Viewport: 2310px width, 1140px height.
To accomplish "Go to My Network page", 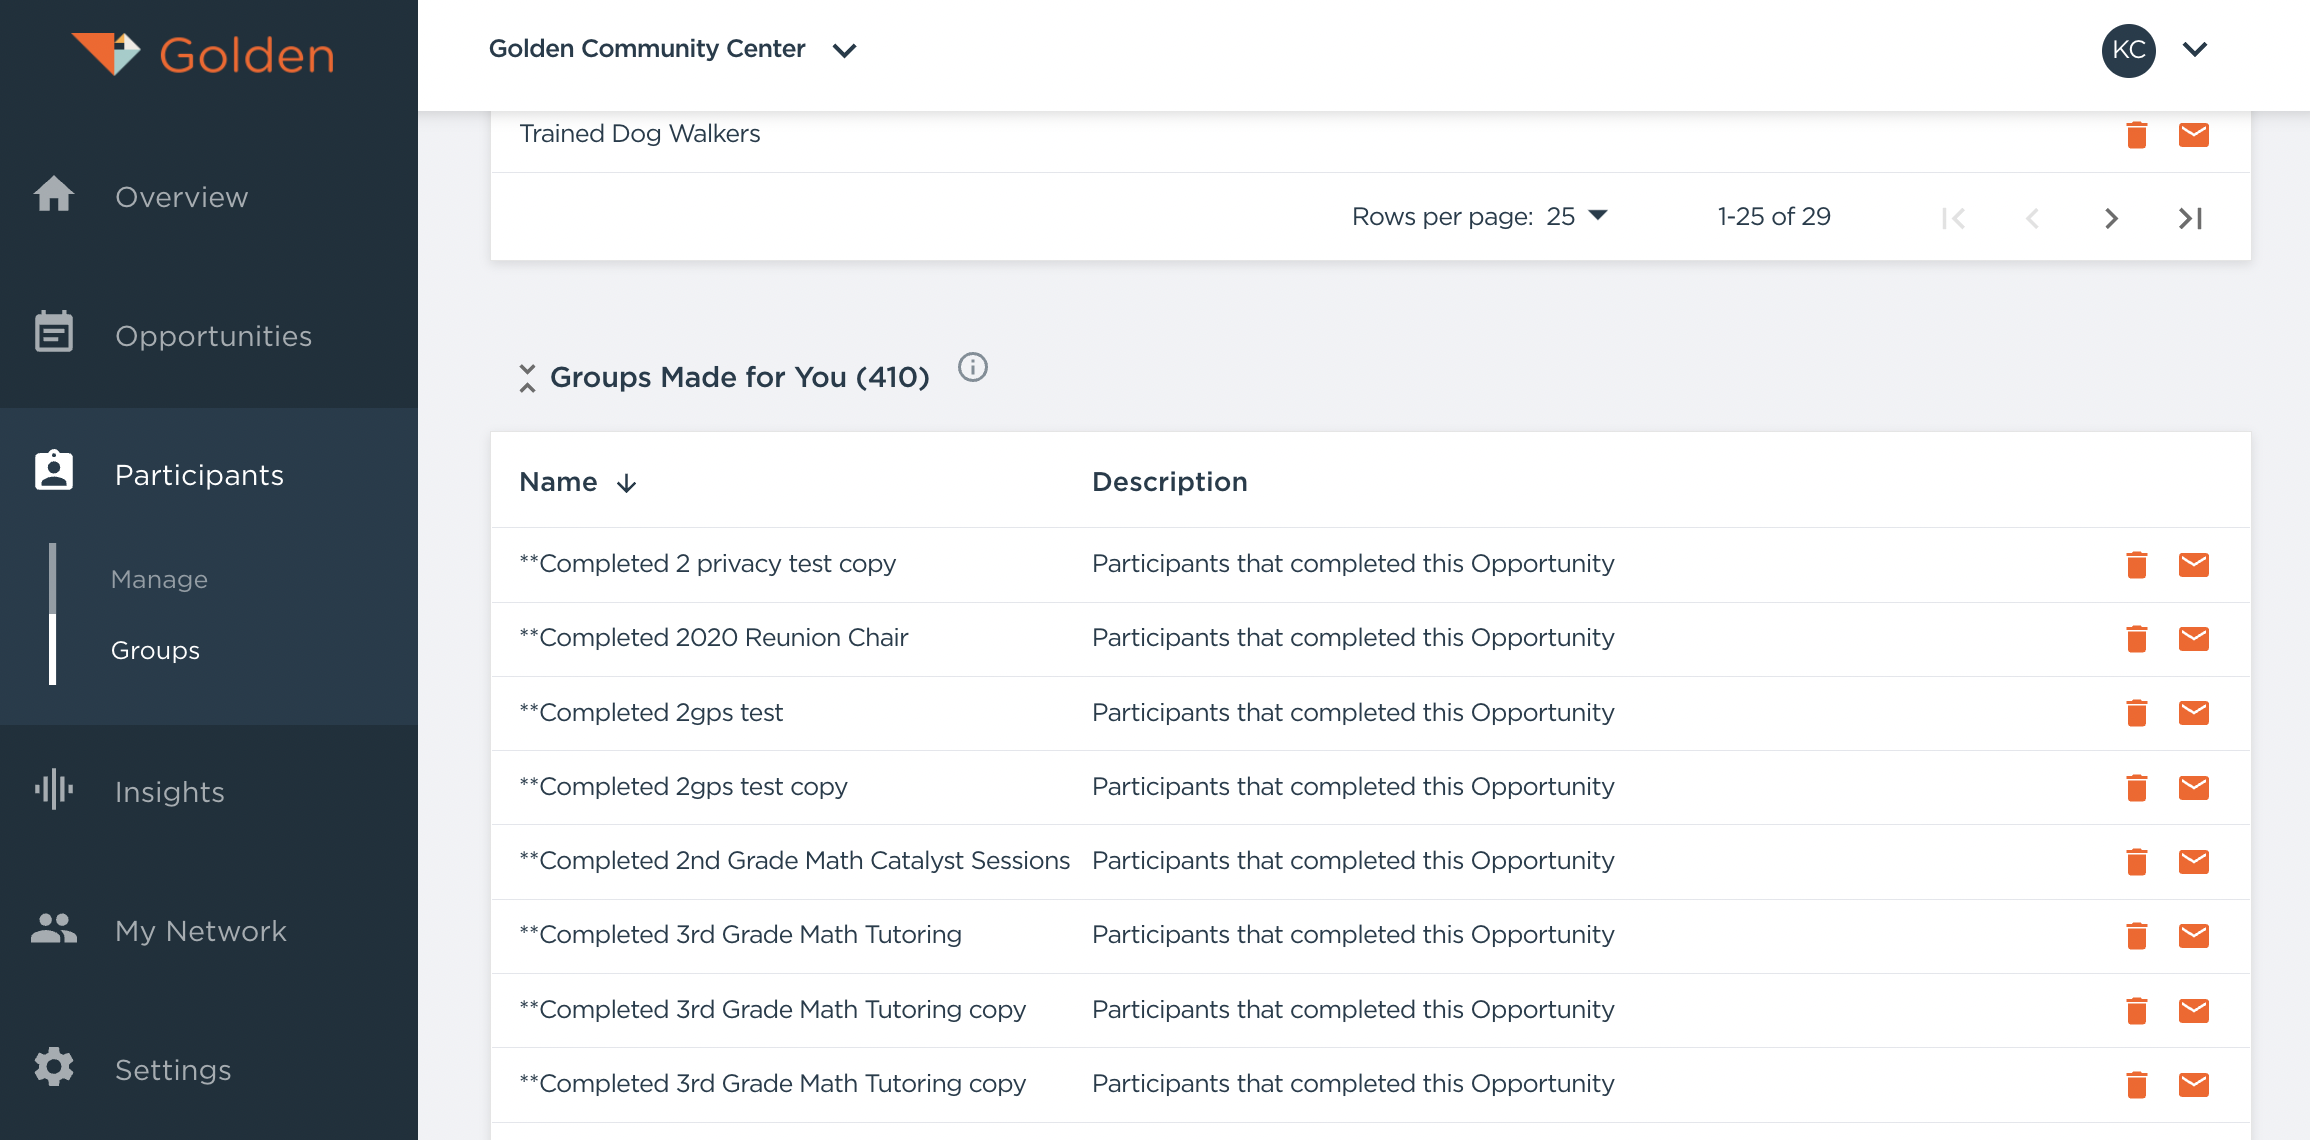I will coord(200,931).
